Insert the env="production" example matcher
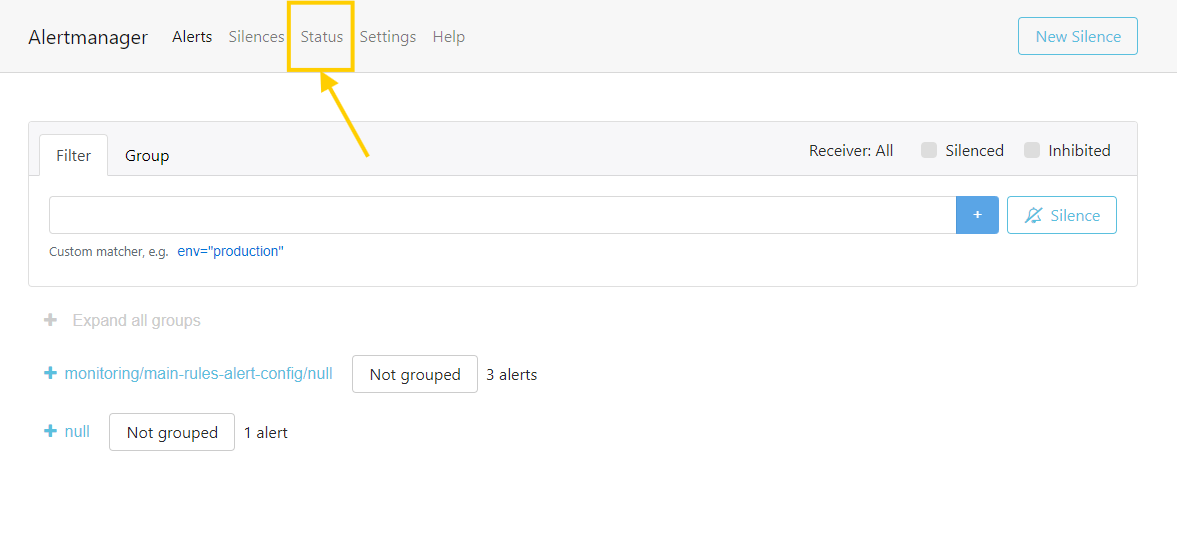Image resolution: width=1177 pixels, height=545 pixels. coord(230,251)
